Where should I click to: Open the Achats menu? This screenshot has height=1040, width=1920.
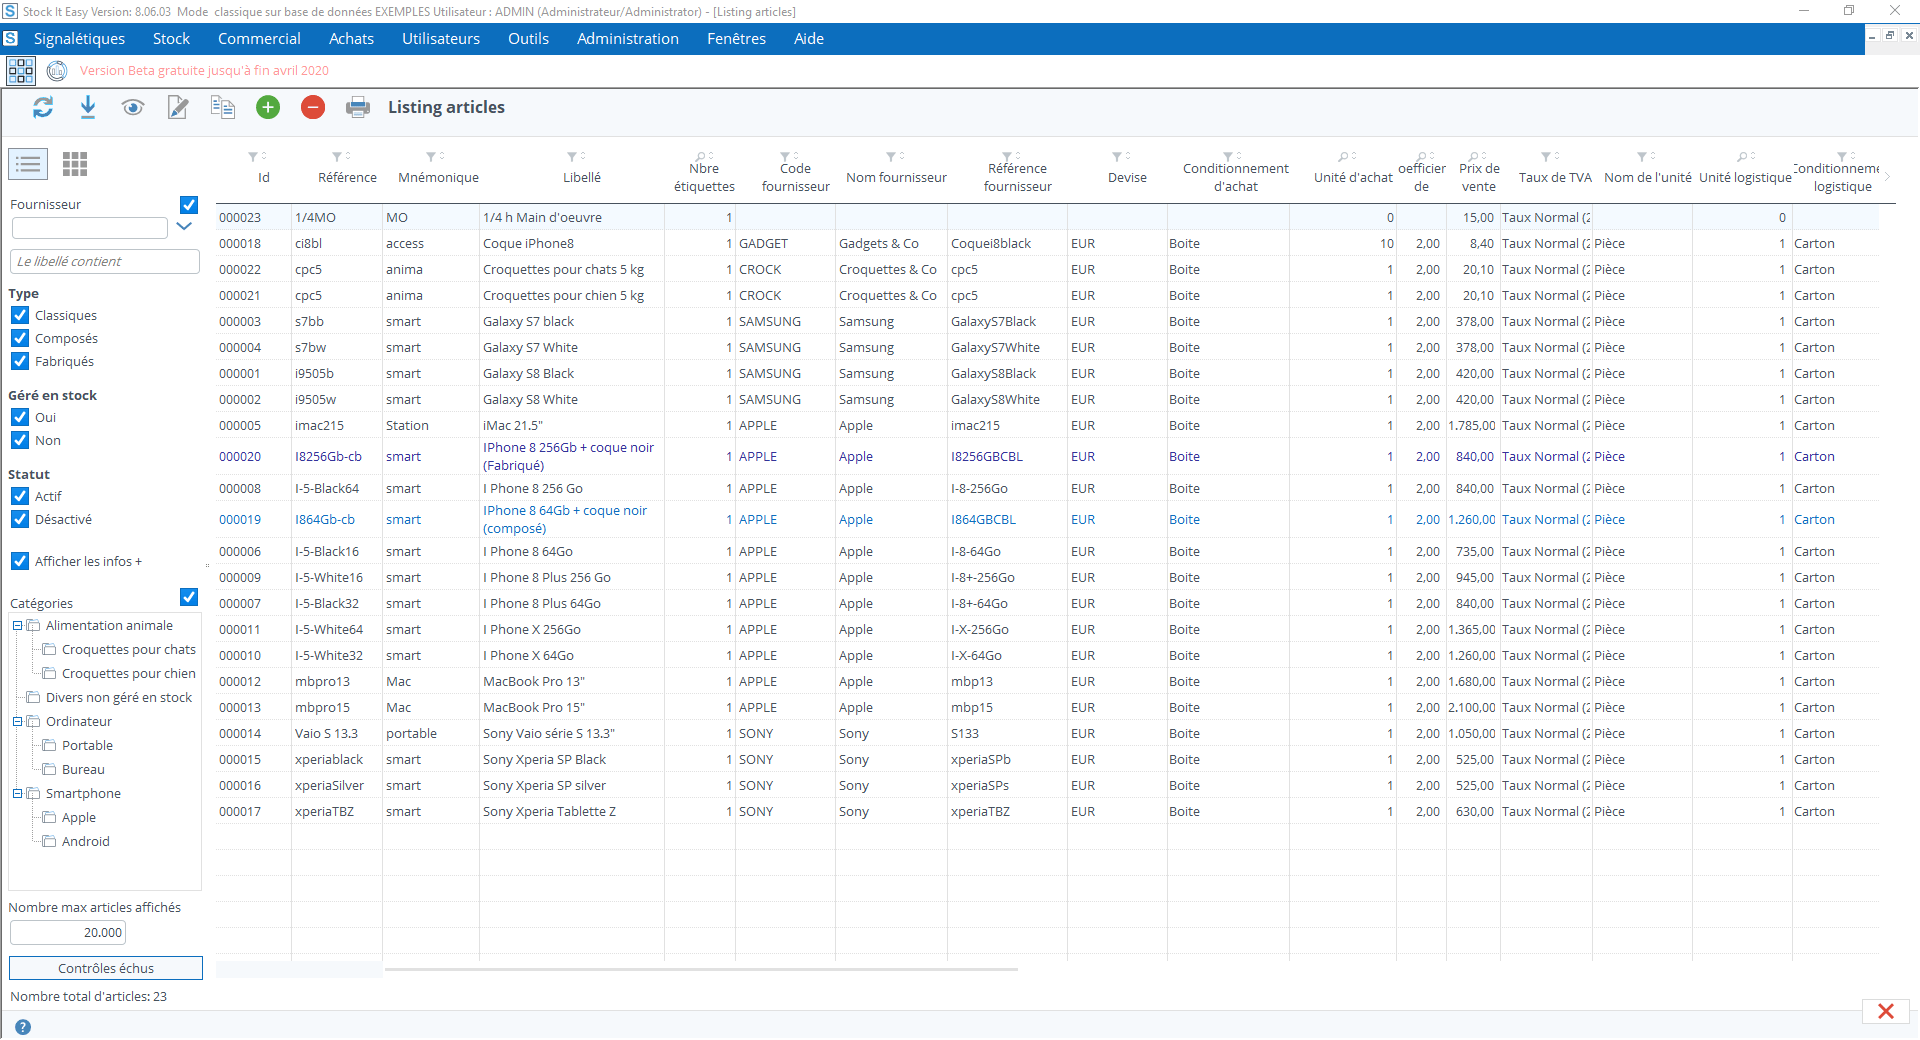[351, 38]
